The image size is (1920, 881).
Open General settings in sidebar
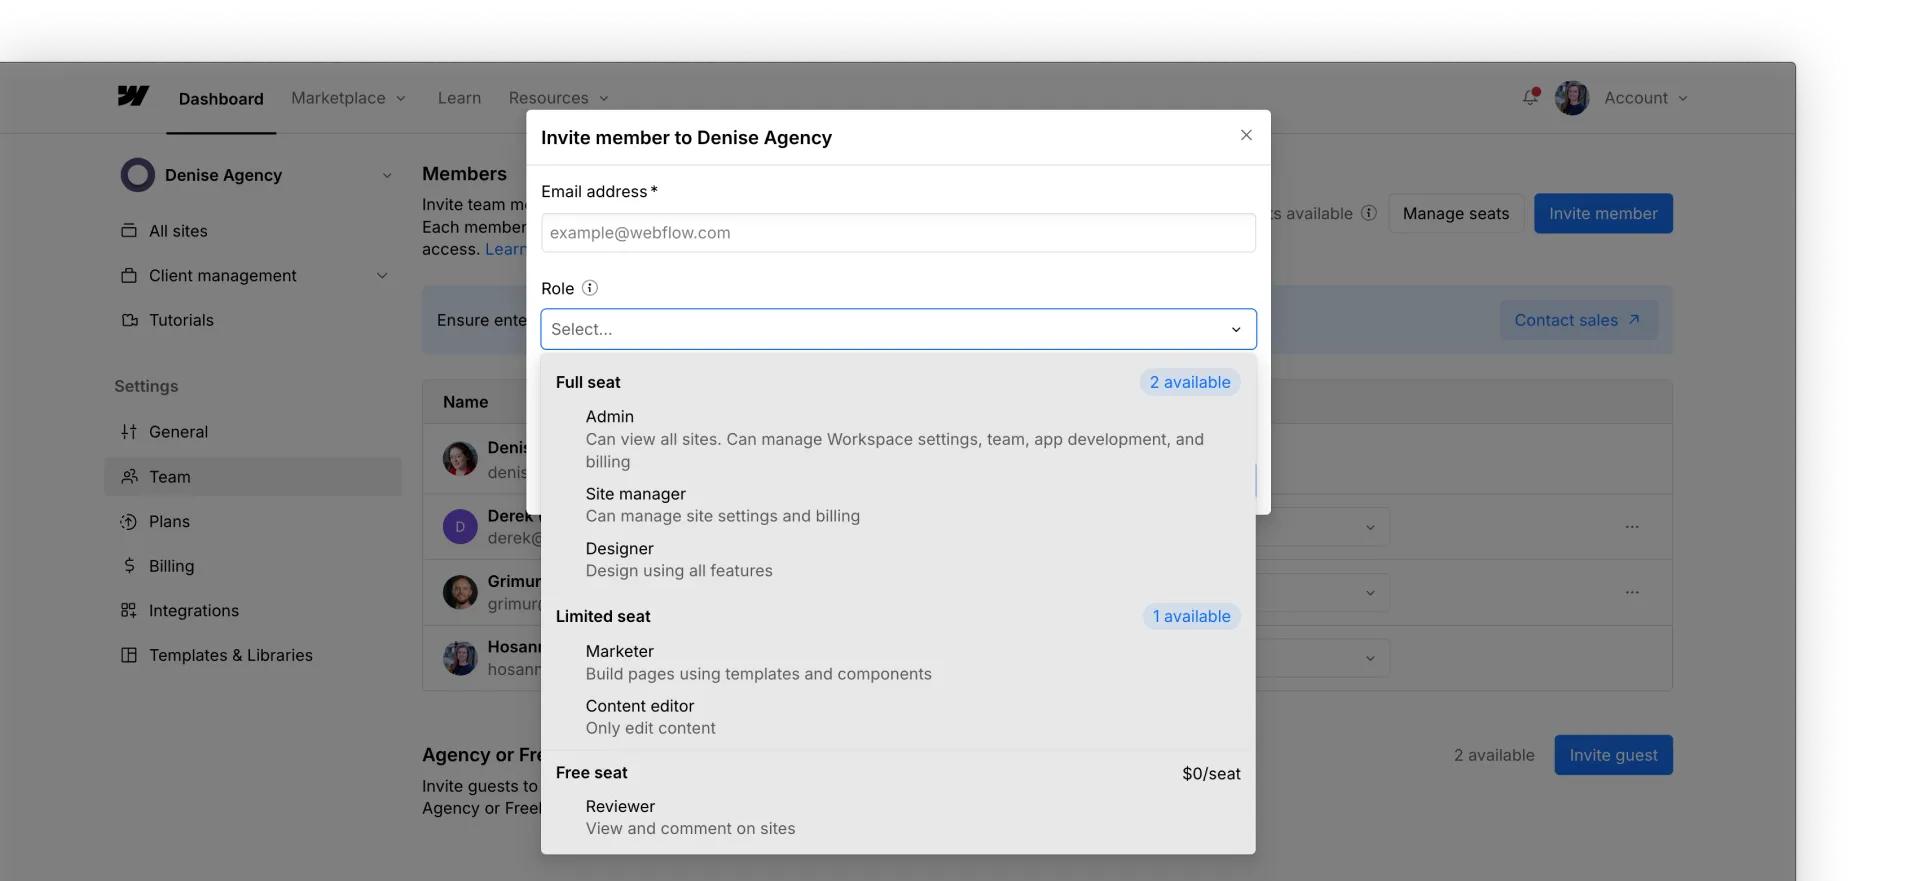tap(253, 432)
